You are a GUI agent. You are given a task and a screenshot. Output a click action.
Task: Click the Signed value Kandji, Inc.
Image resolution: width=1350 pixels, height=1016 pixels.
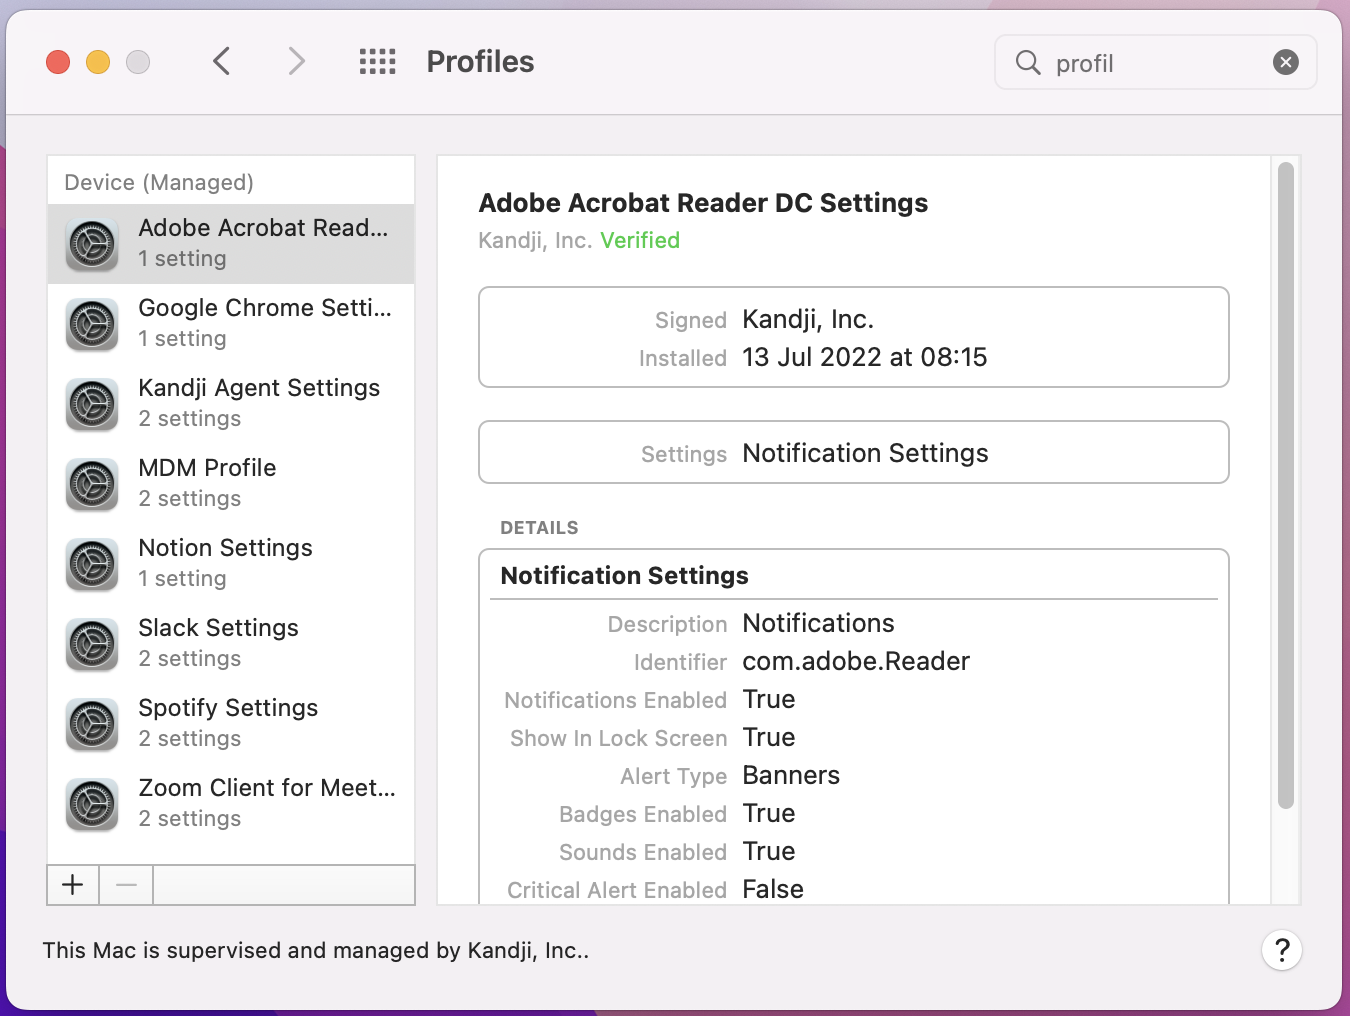808,319
